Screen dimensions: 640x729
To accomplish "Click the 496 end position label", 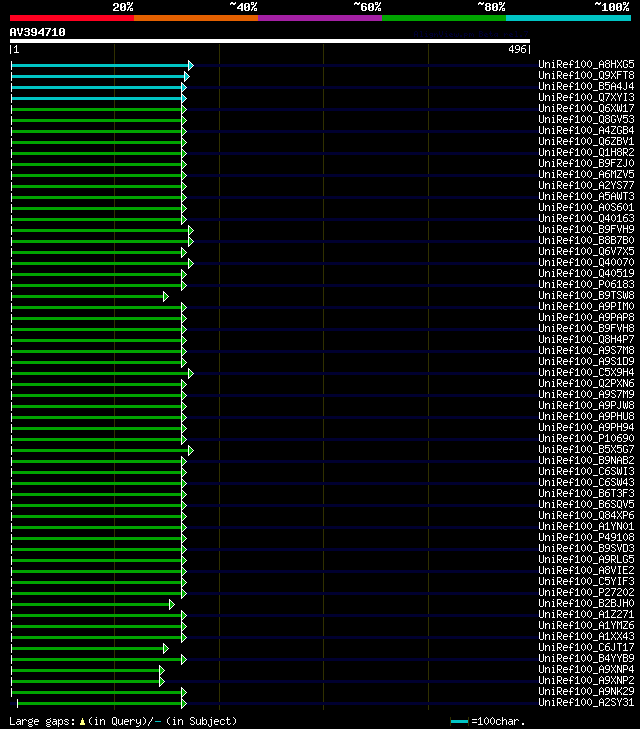I will point(517,49).
